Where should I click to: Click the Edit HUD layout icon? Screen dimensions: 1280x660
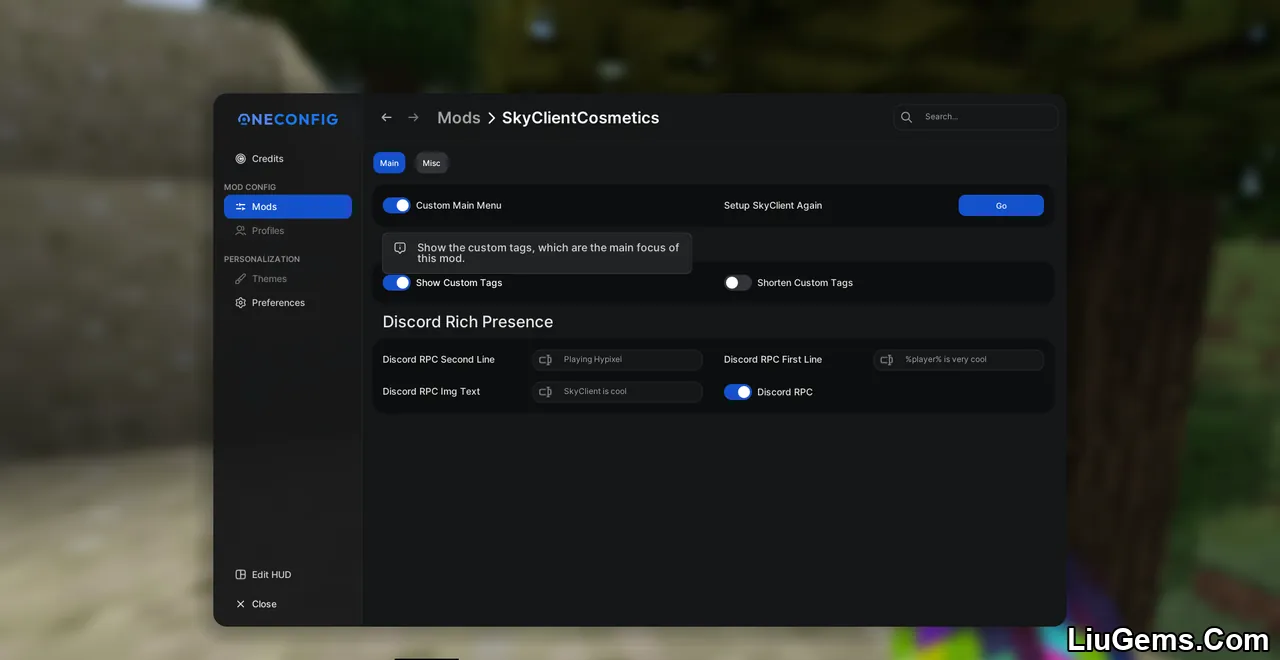coord(240,575)
